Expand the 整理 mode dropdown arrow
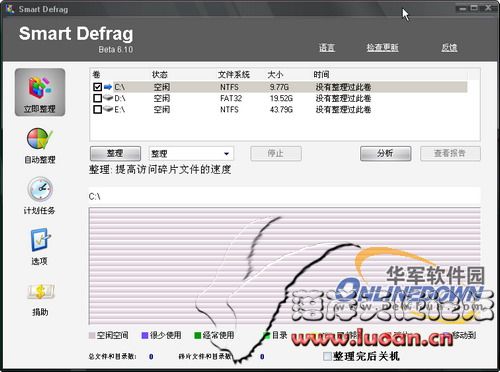Viewport: 500px width, 372px height. point(226,154)
